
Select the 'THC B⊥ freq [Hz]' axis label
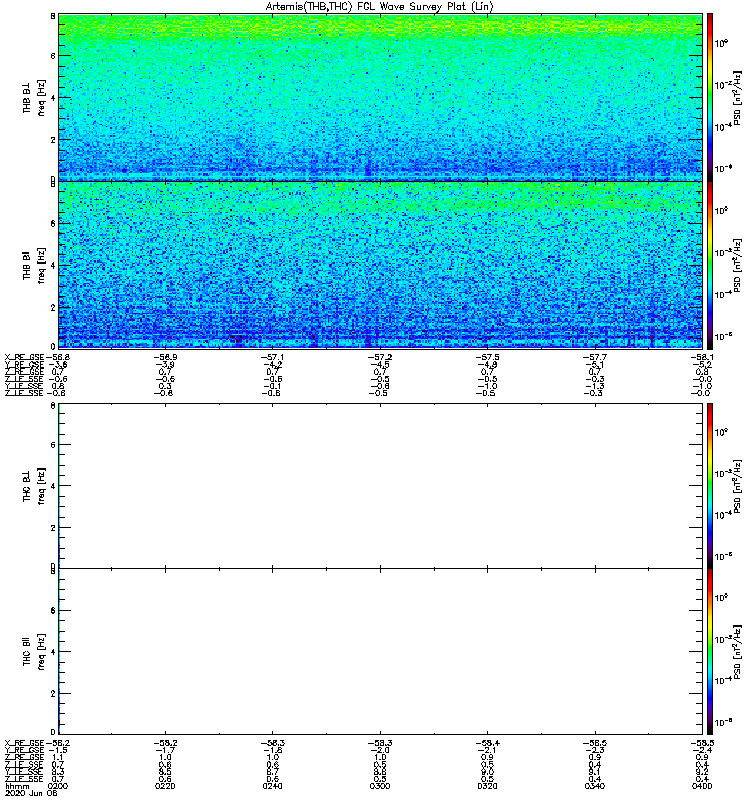click(34, 486)
